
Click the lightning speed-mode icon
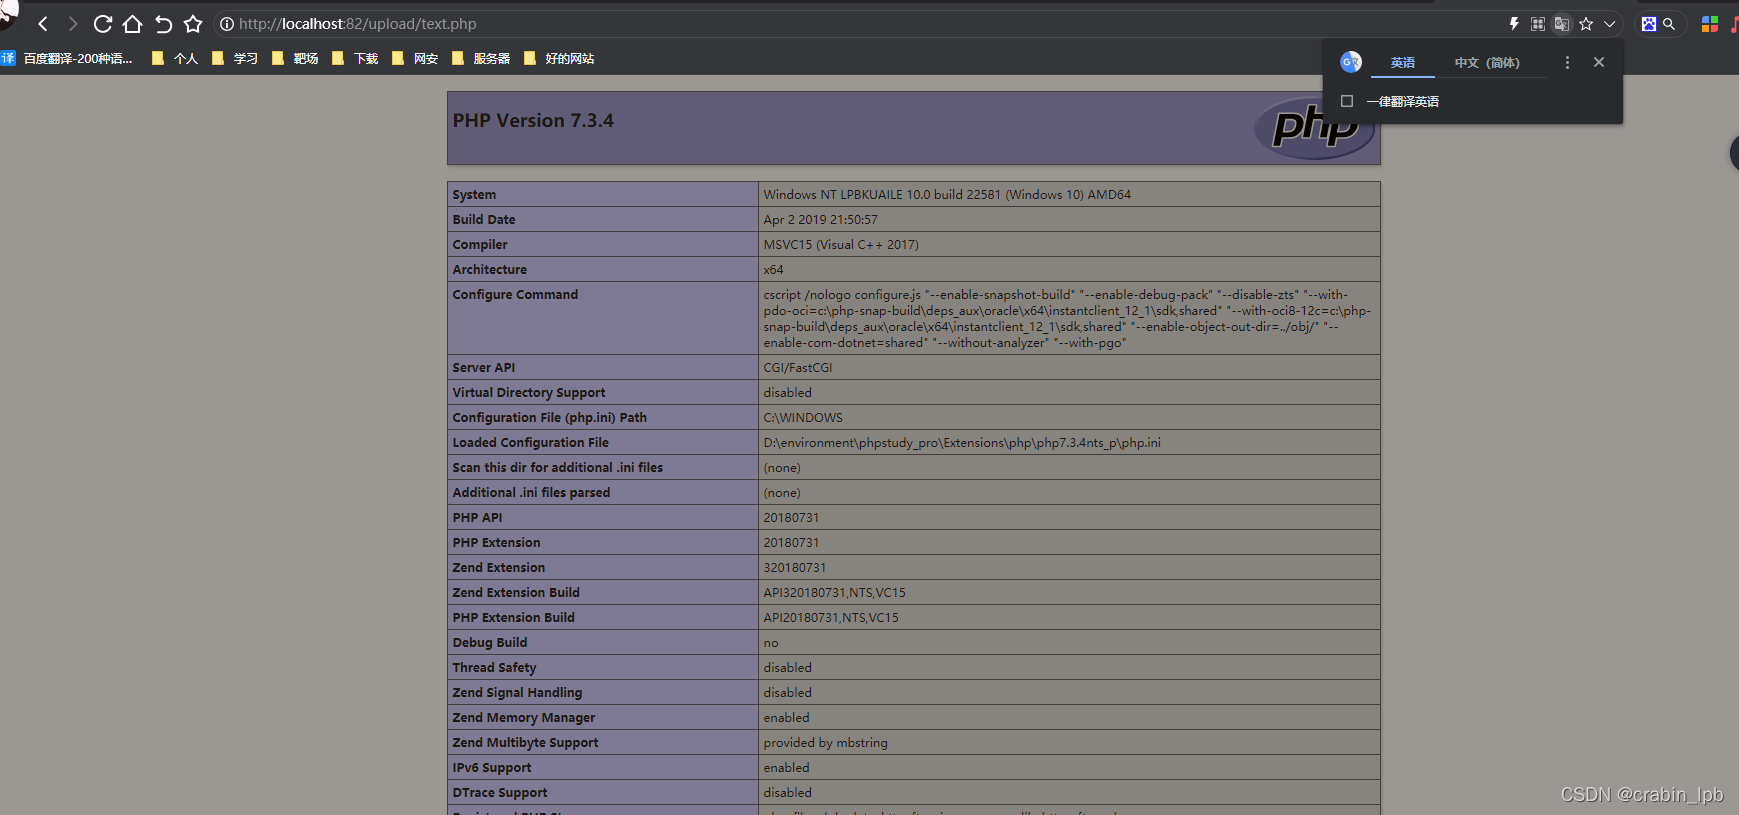click(1514, 24)
